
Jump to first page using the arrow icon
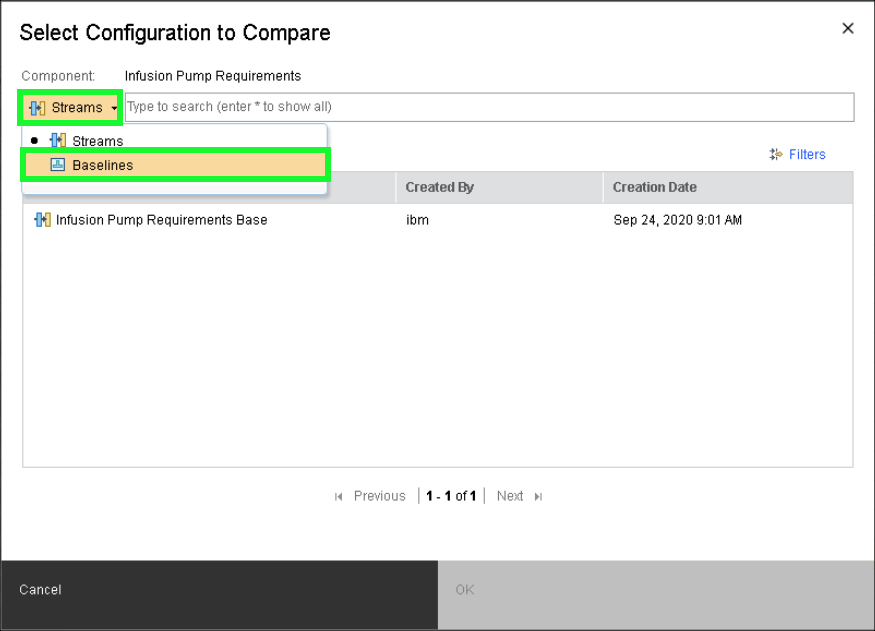point(338,496)
